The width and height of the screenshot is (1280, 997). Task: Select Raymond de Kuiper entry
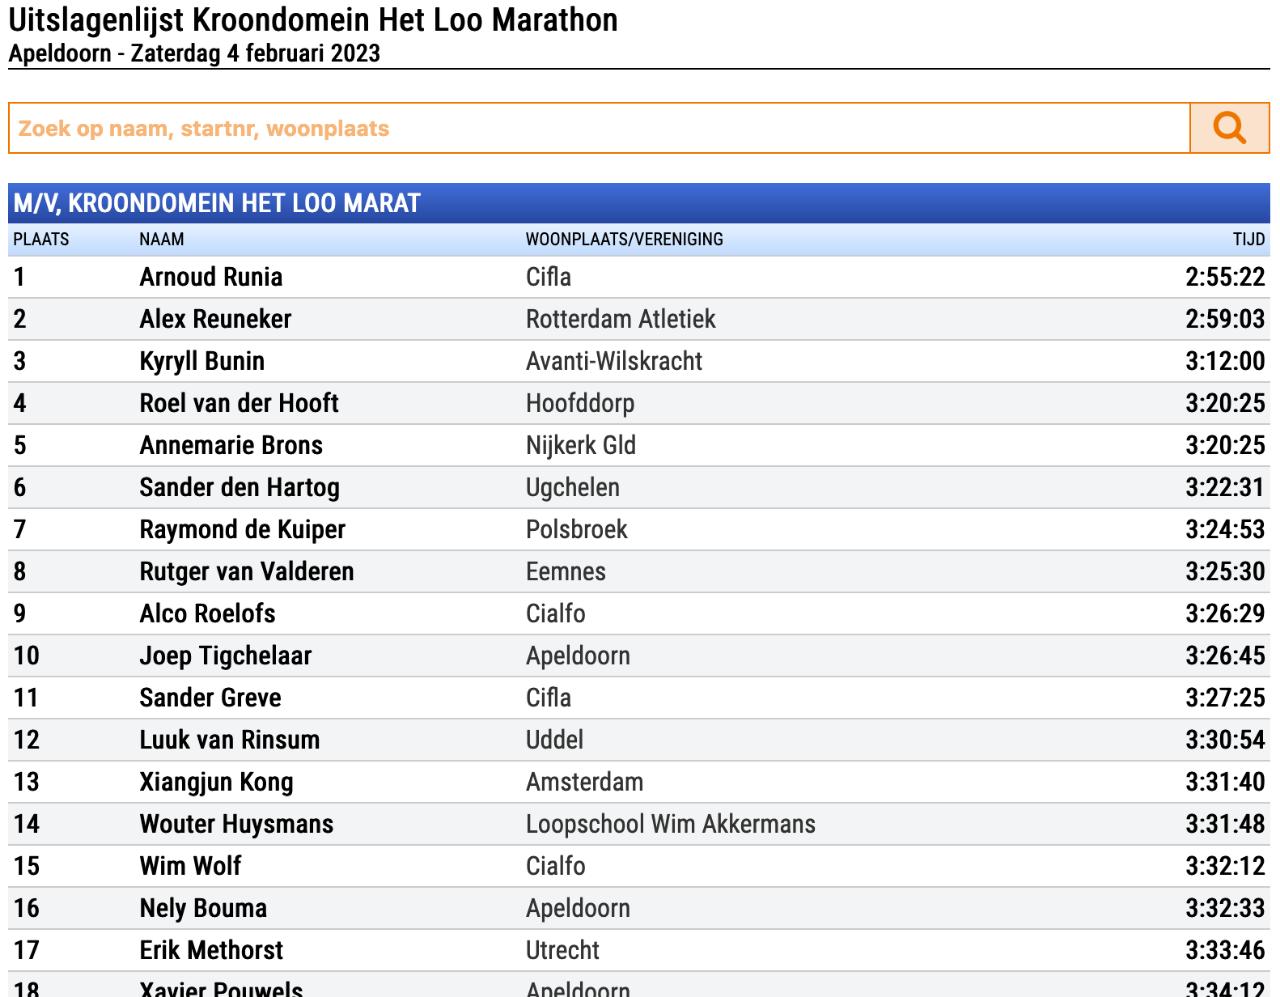click(640, 529)
